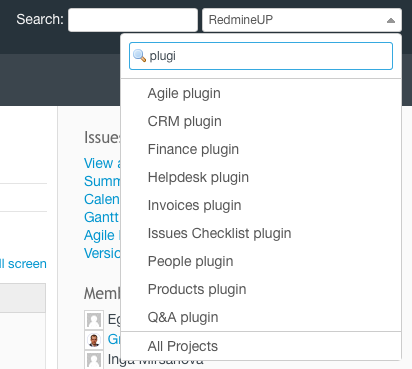Open the RedmineUP project selector
Image resolution: width=412 pixels, height=369 pixels.
coord(302,20)
